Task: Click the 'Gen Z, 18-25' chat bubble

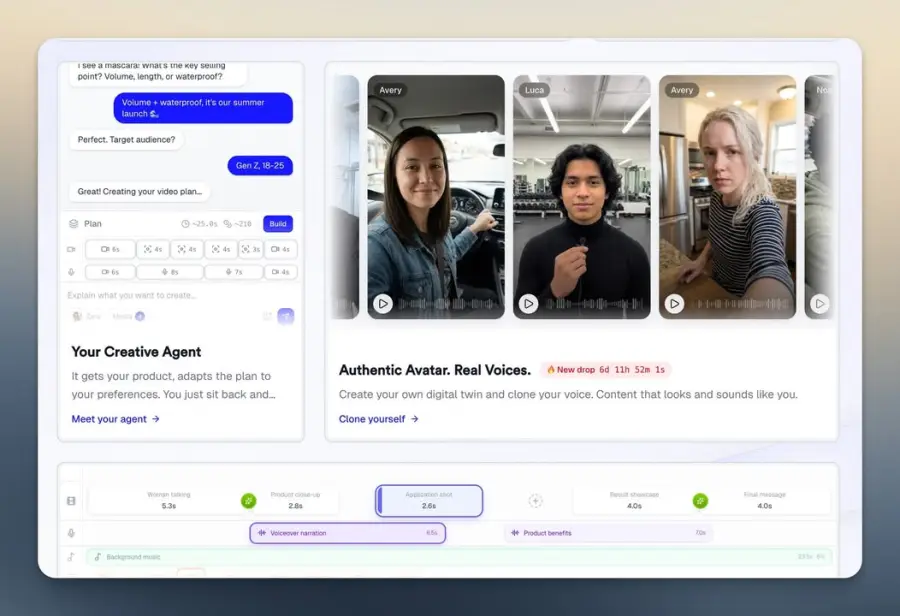Action: (260, 165)
